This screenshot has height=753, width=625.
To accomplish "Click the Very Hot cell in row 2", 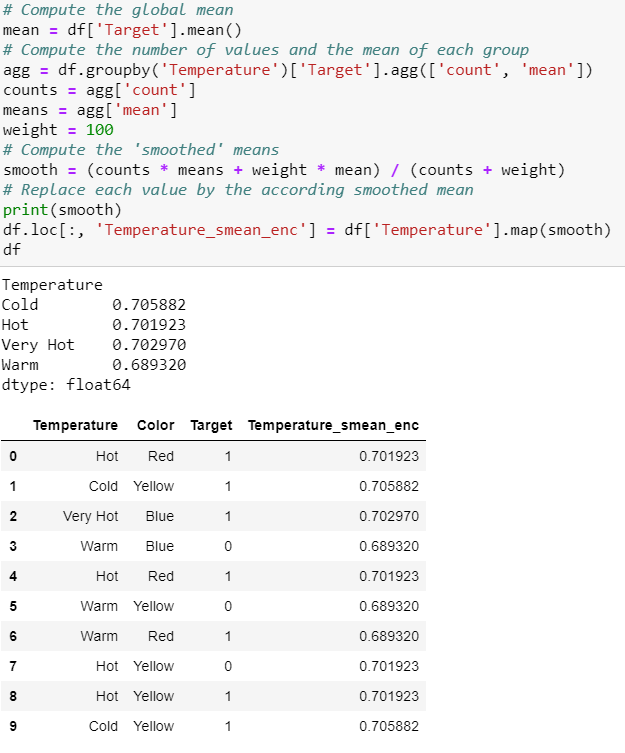I will pos(90,516).
